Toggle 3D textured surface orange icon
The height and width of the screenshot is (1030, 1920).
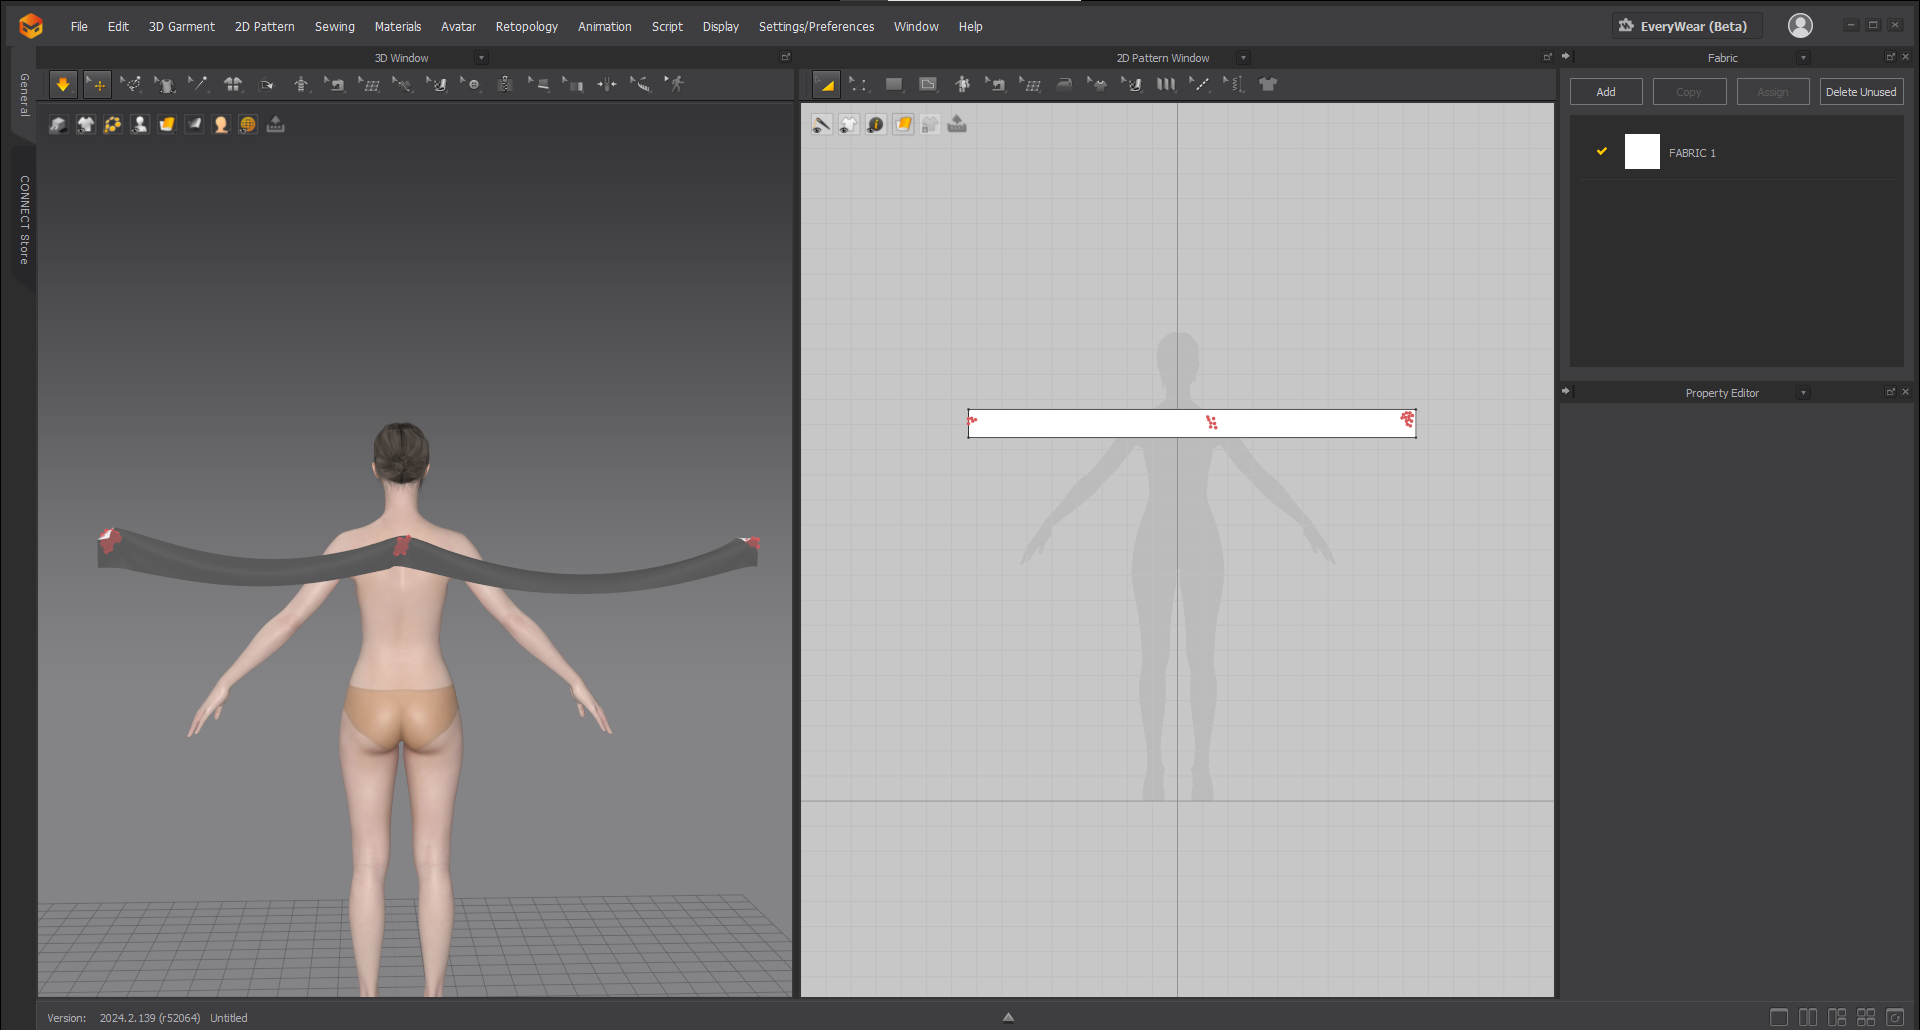click(167, 125)
